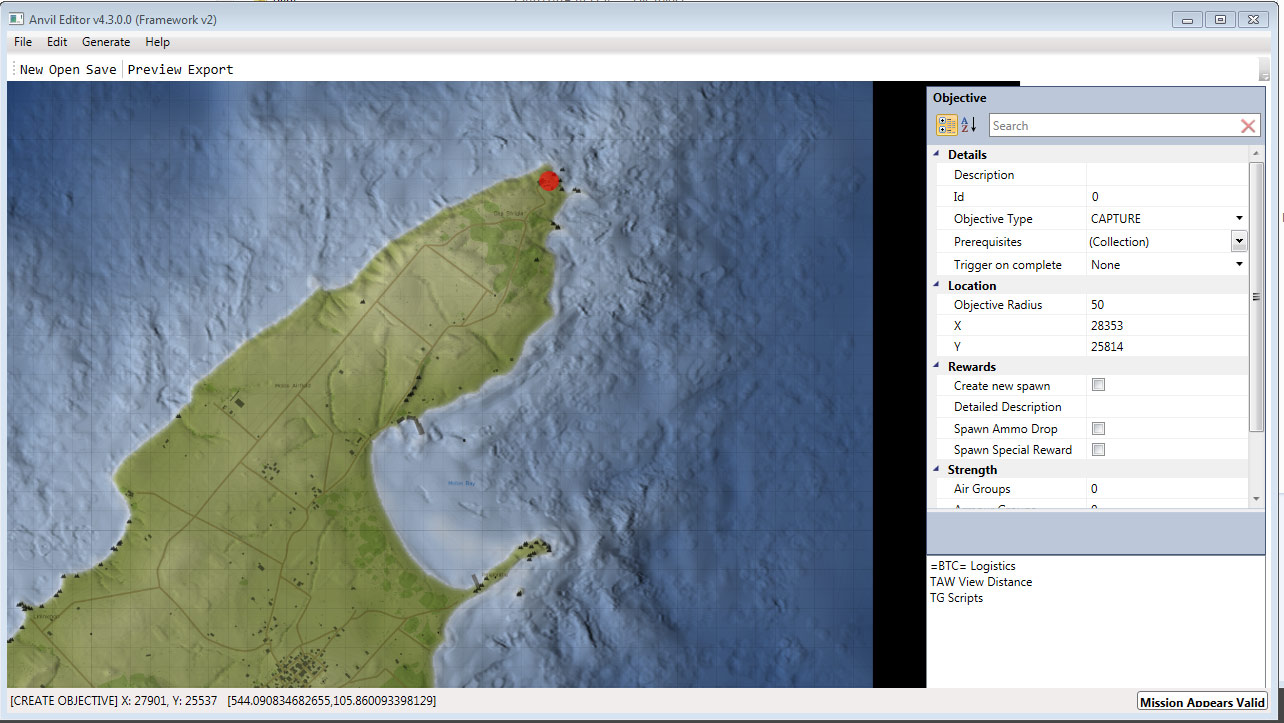Enable Spawn Special Reward checkbox
Screen dimensions: 1284x723
click(1098, 449)
